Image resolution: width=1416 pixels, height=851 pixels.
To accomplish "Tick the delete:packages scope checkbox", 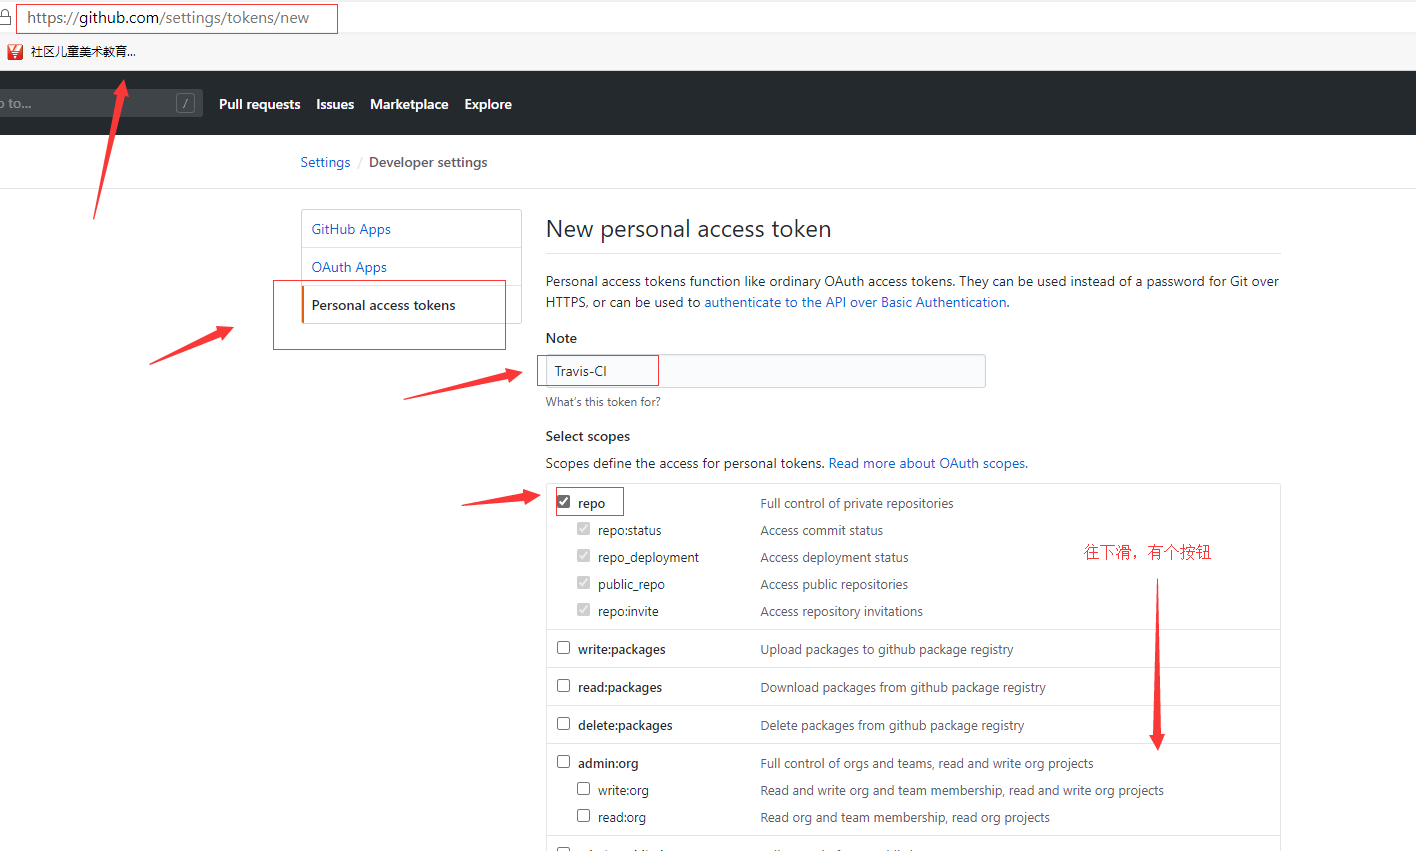I will click(x=564, y=724).
